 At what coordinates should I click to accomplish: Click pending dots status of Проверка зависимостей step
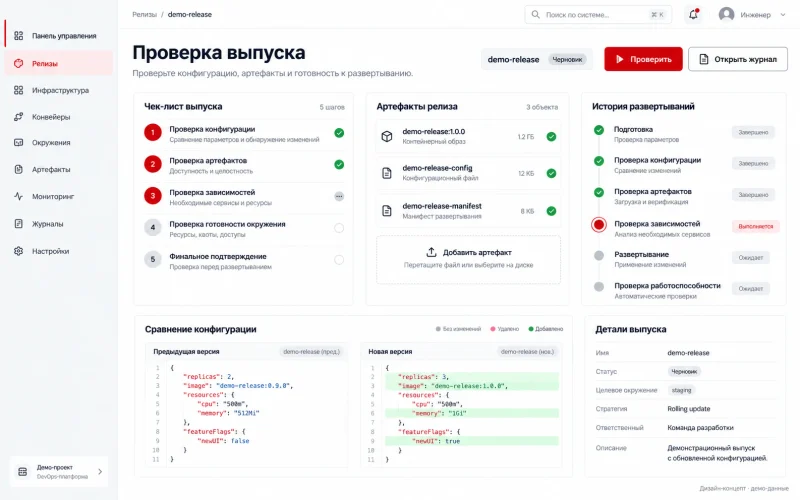click(339, 196)
